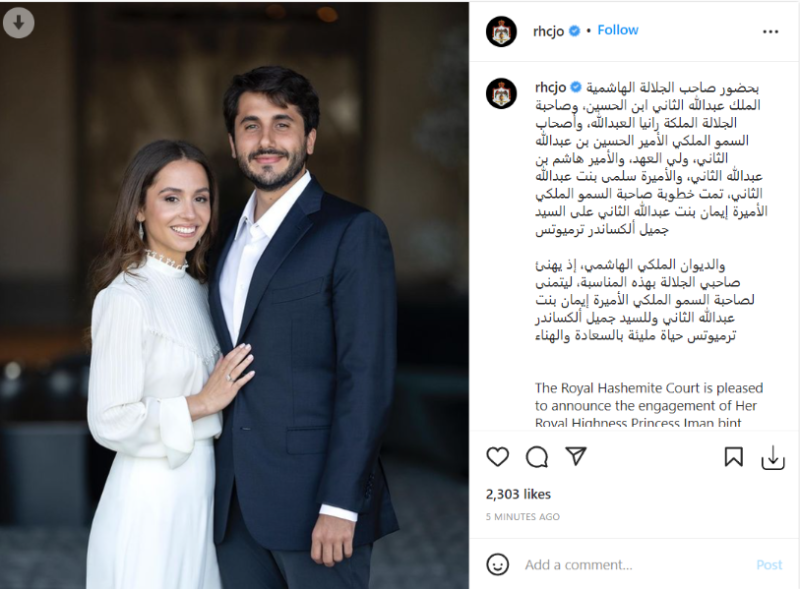This screenshot has height=589, width=800.
Task: Click the English Royal Hashemite Court caption text
Action: click(648, 405)
